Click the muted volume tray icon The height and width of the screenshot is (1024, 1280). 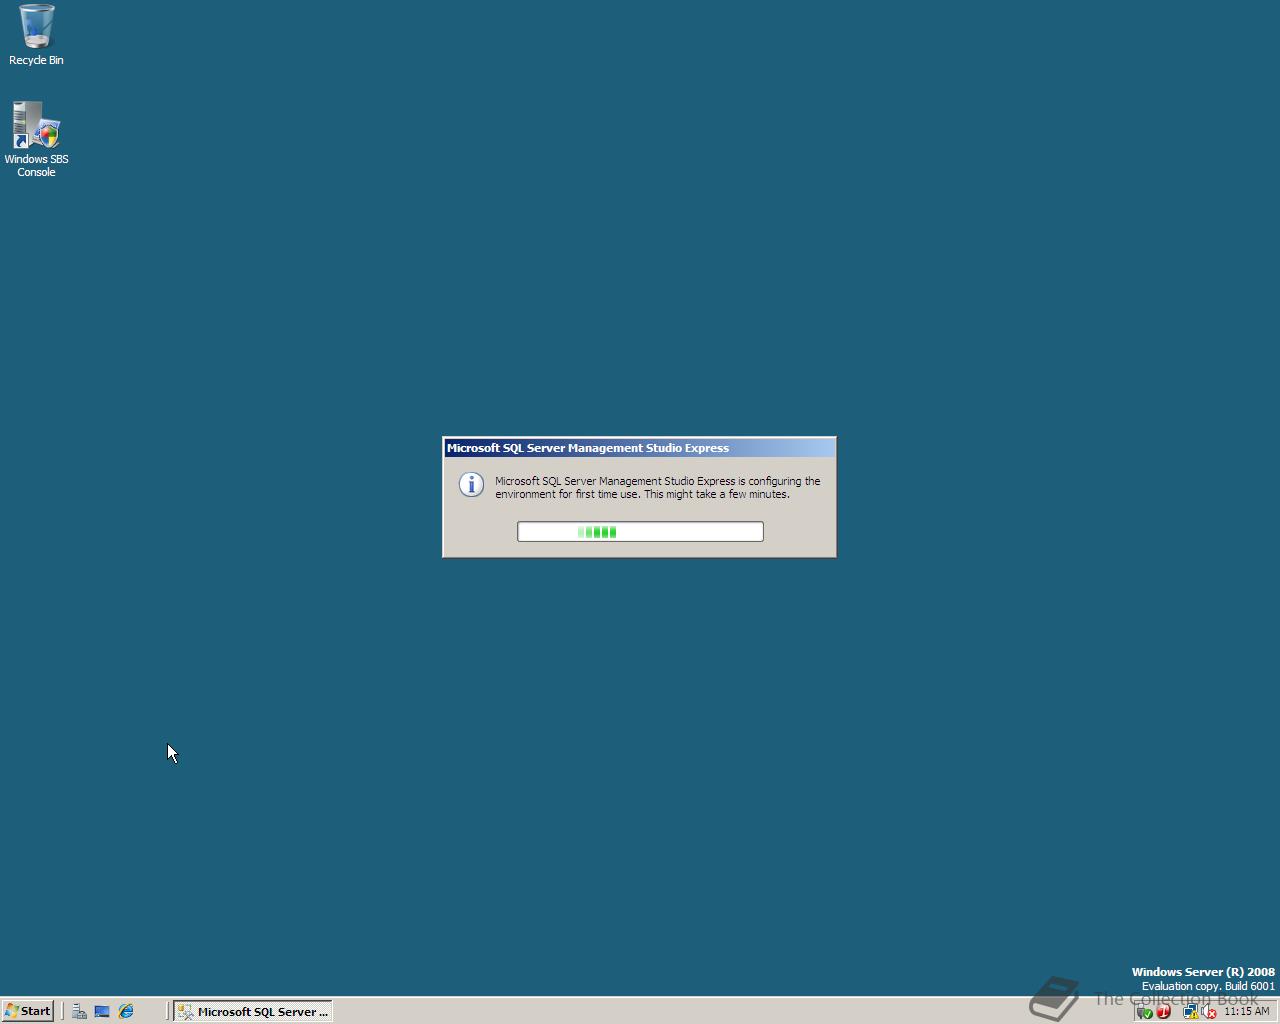(x=1209, y=1012)
